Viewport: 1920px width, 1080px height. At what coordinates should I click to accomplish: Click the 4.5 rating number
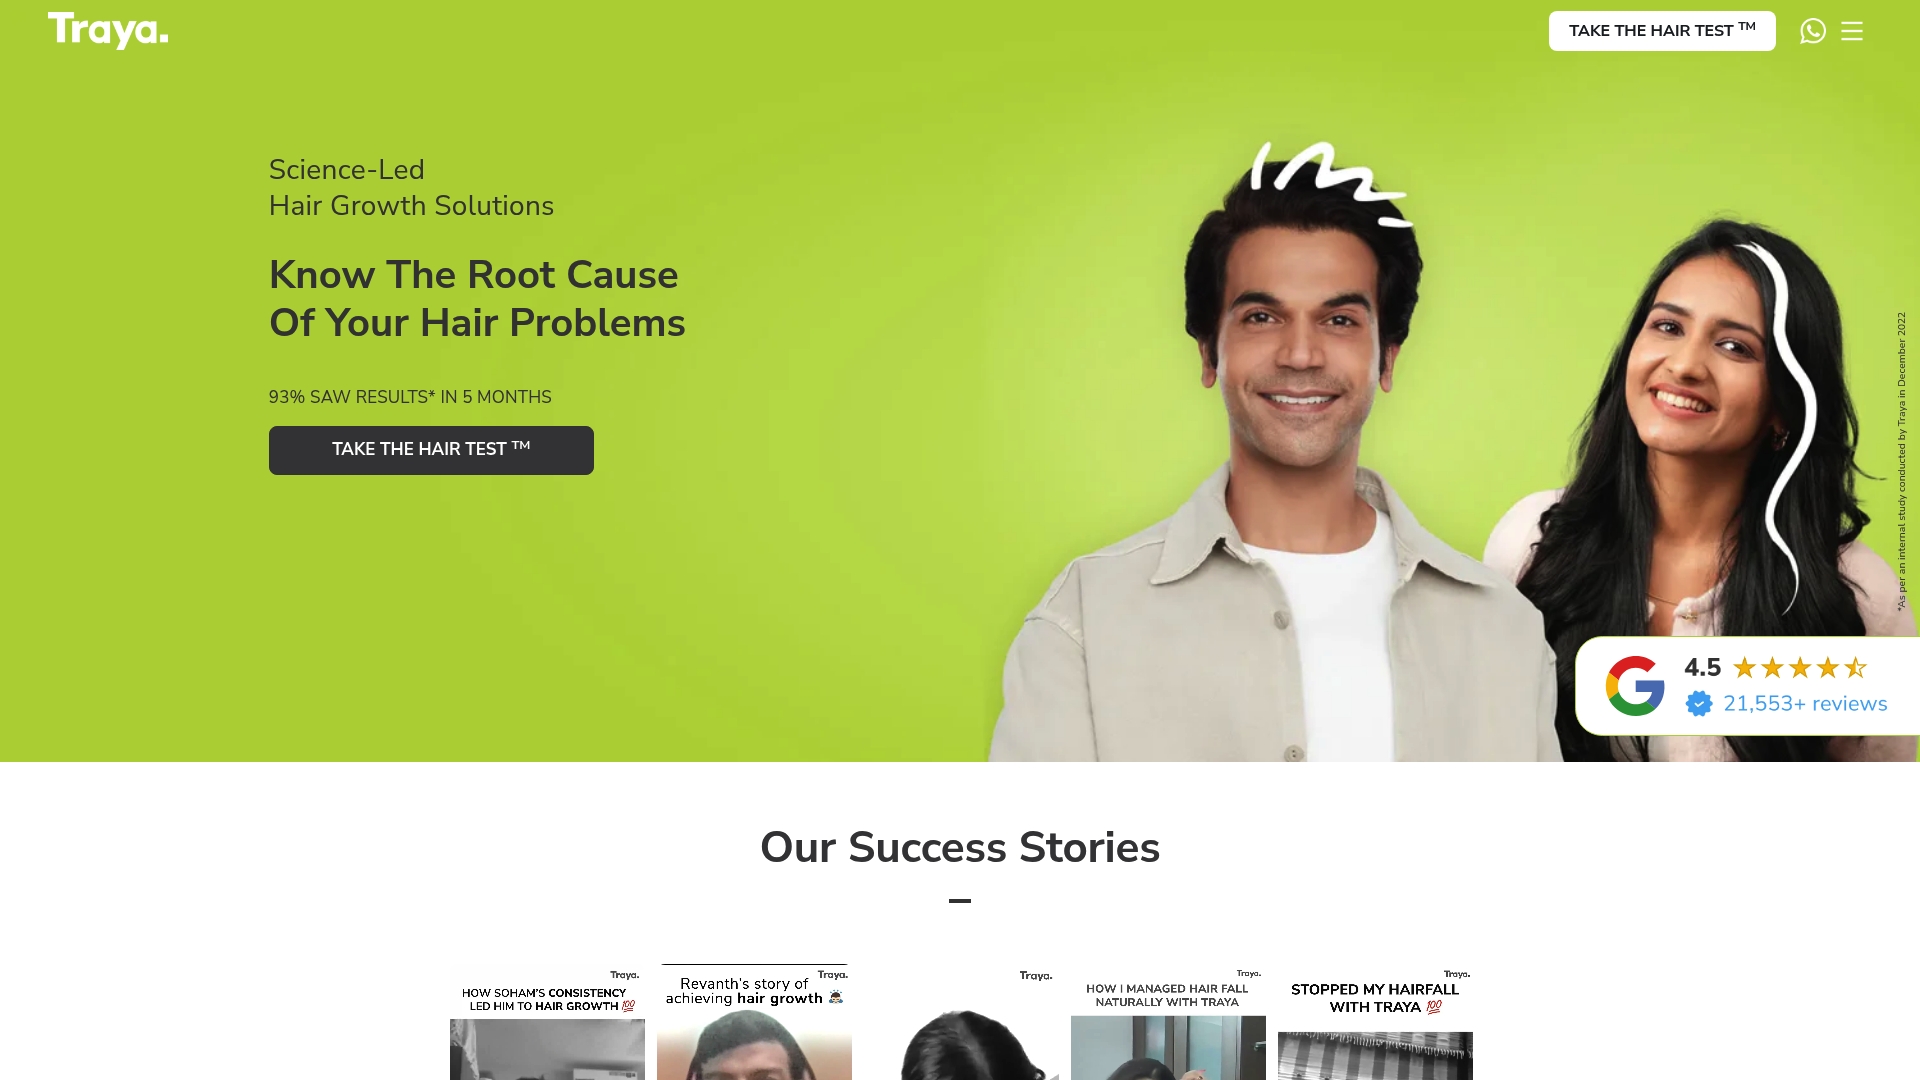(1702, 667)
